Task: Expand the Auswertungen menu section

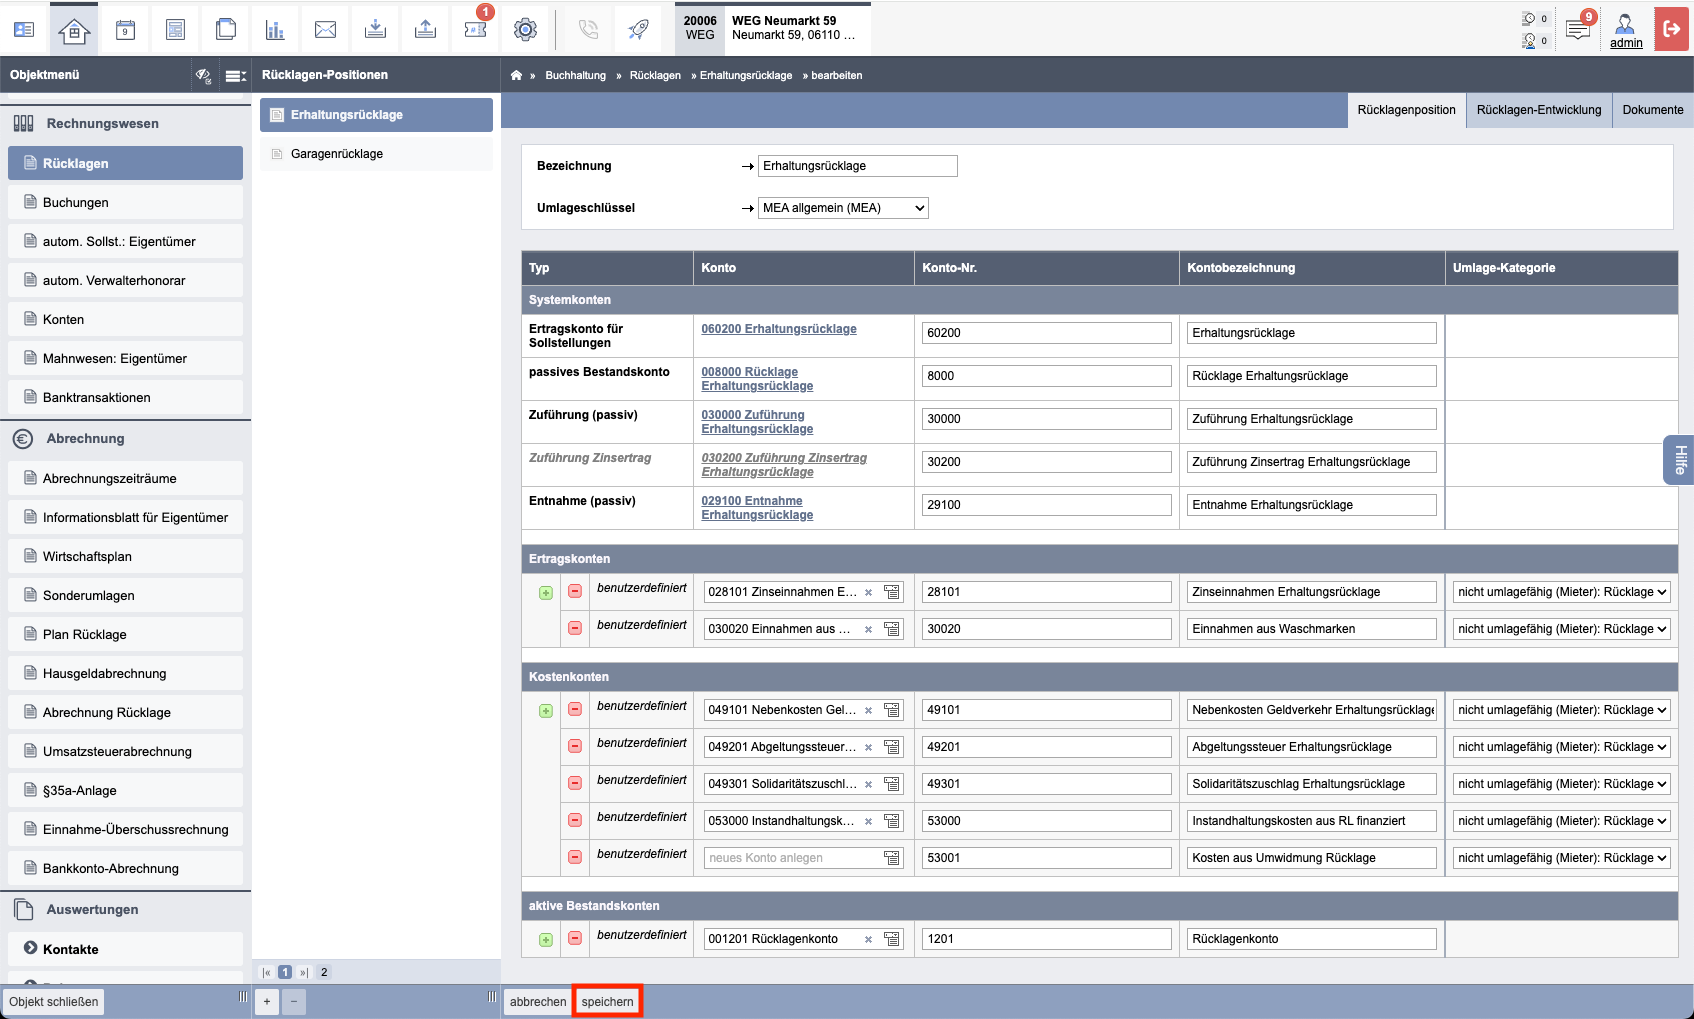Action: 125,910
